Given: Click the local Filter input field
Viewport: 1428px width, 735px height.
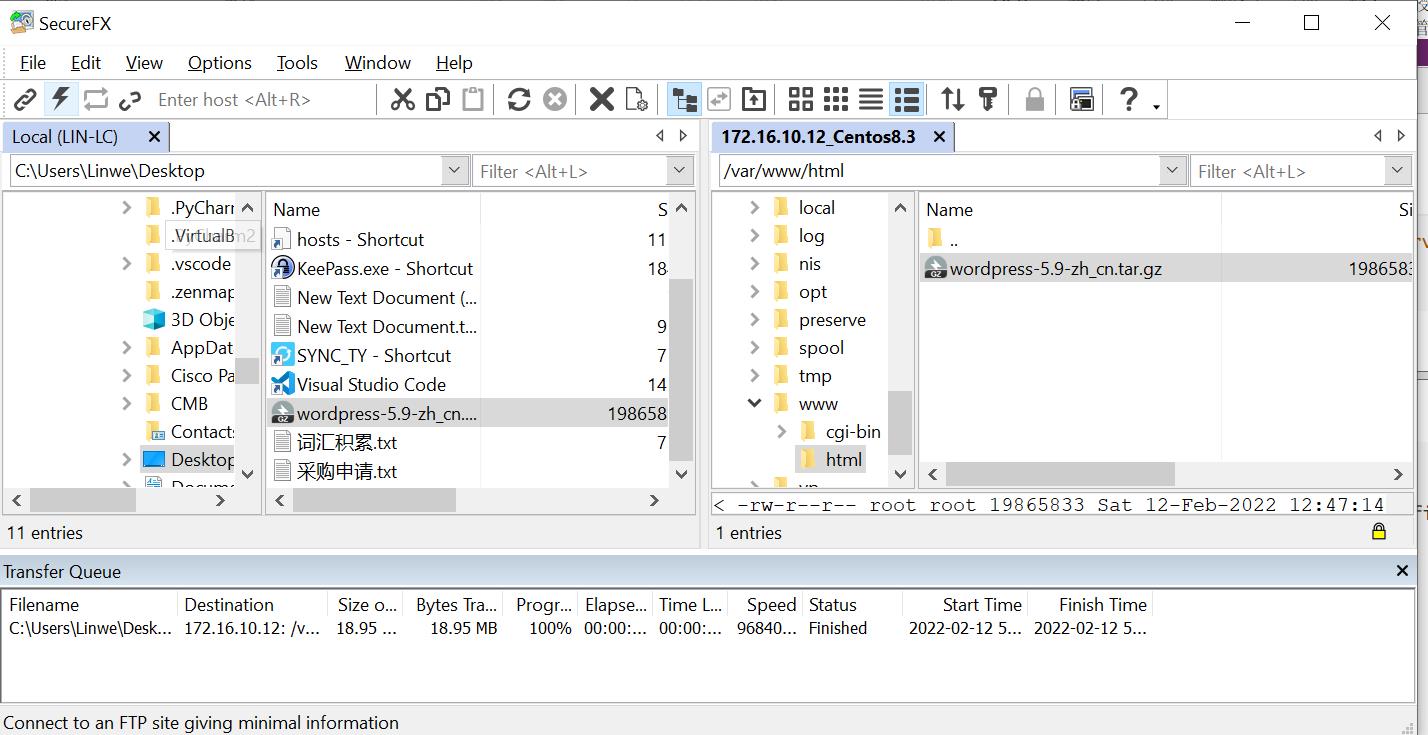Looking at the screenshot, I should tap(571, 171).
